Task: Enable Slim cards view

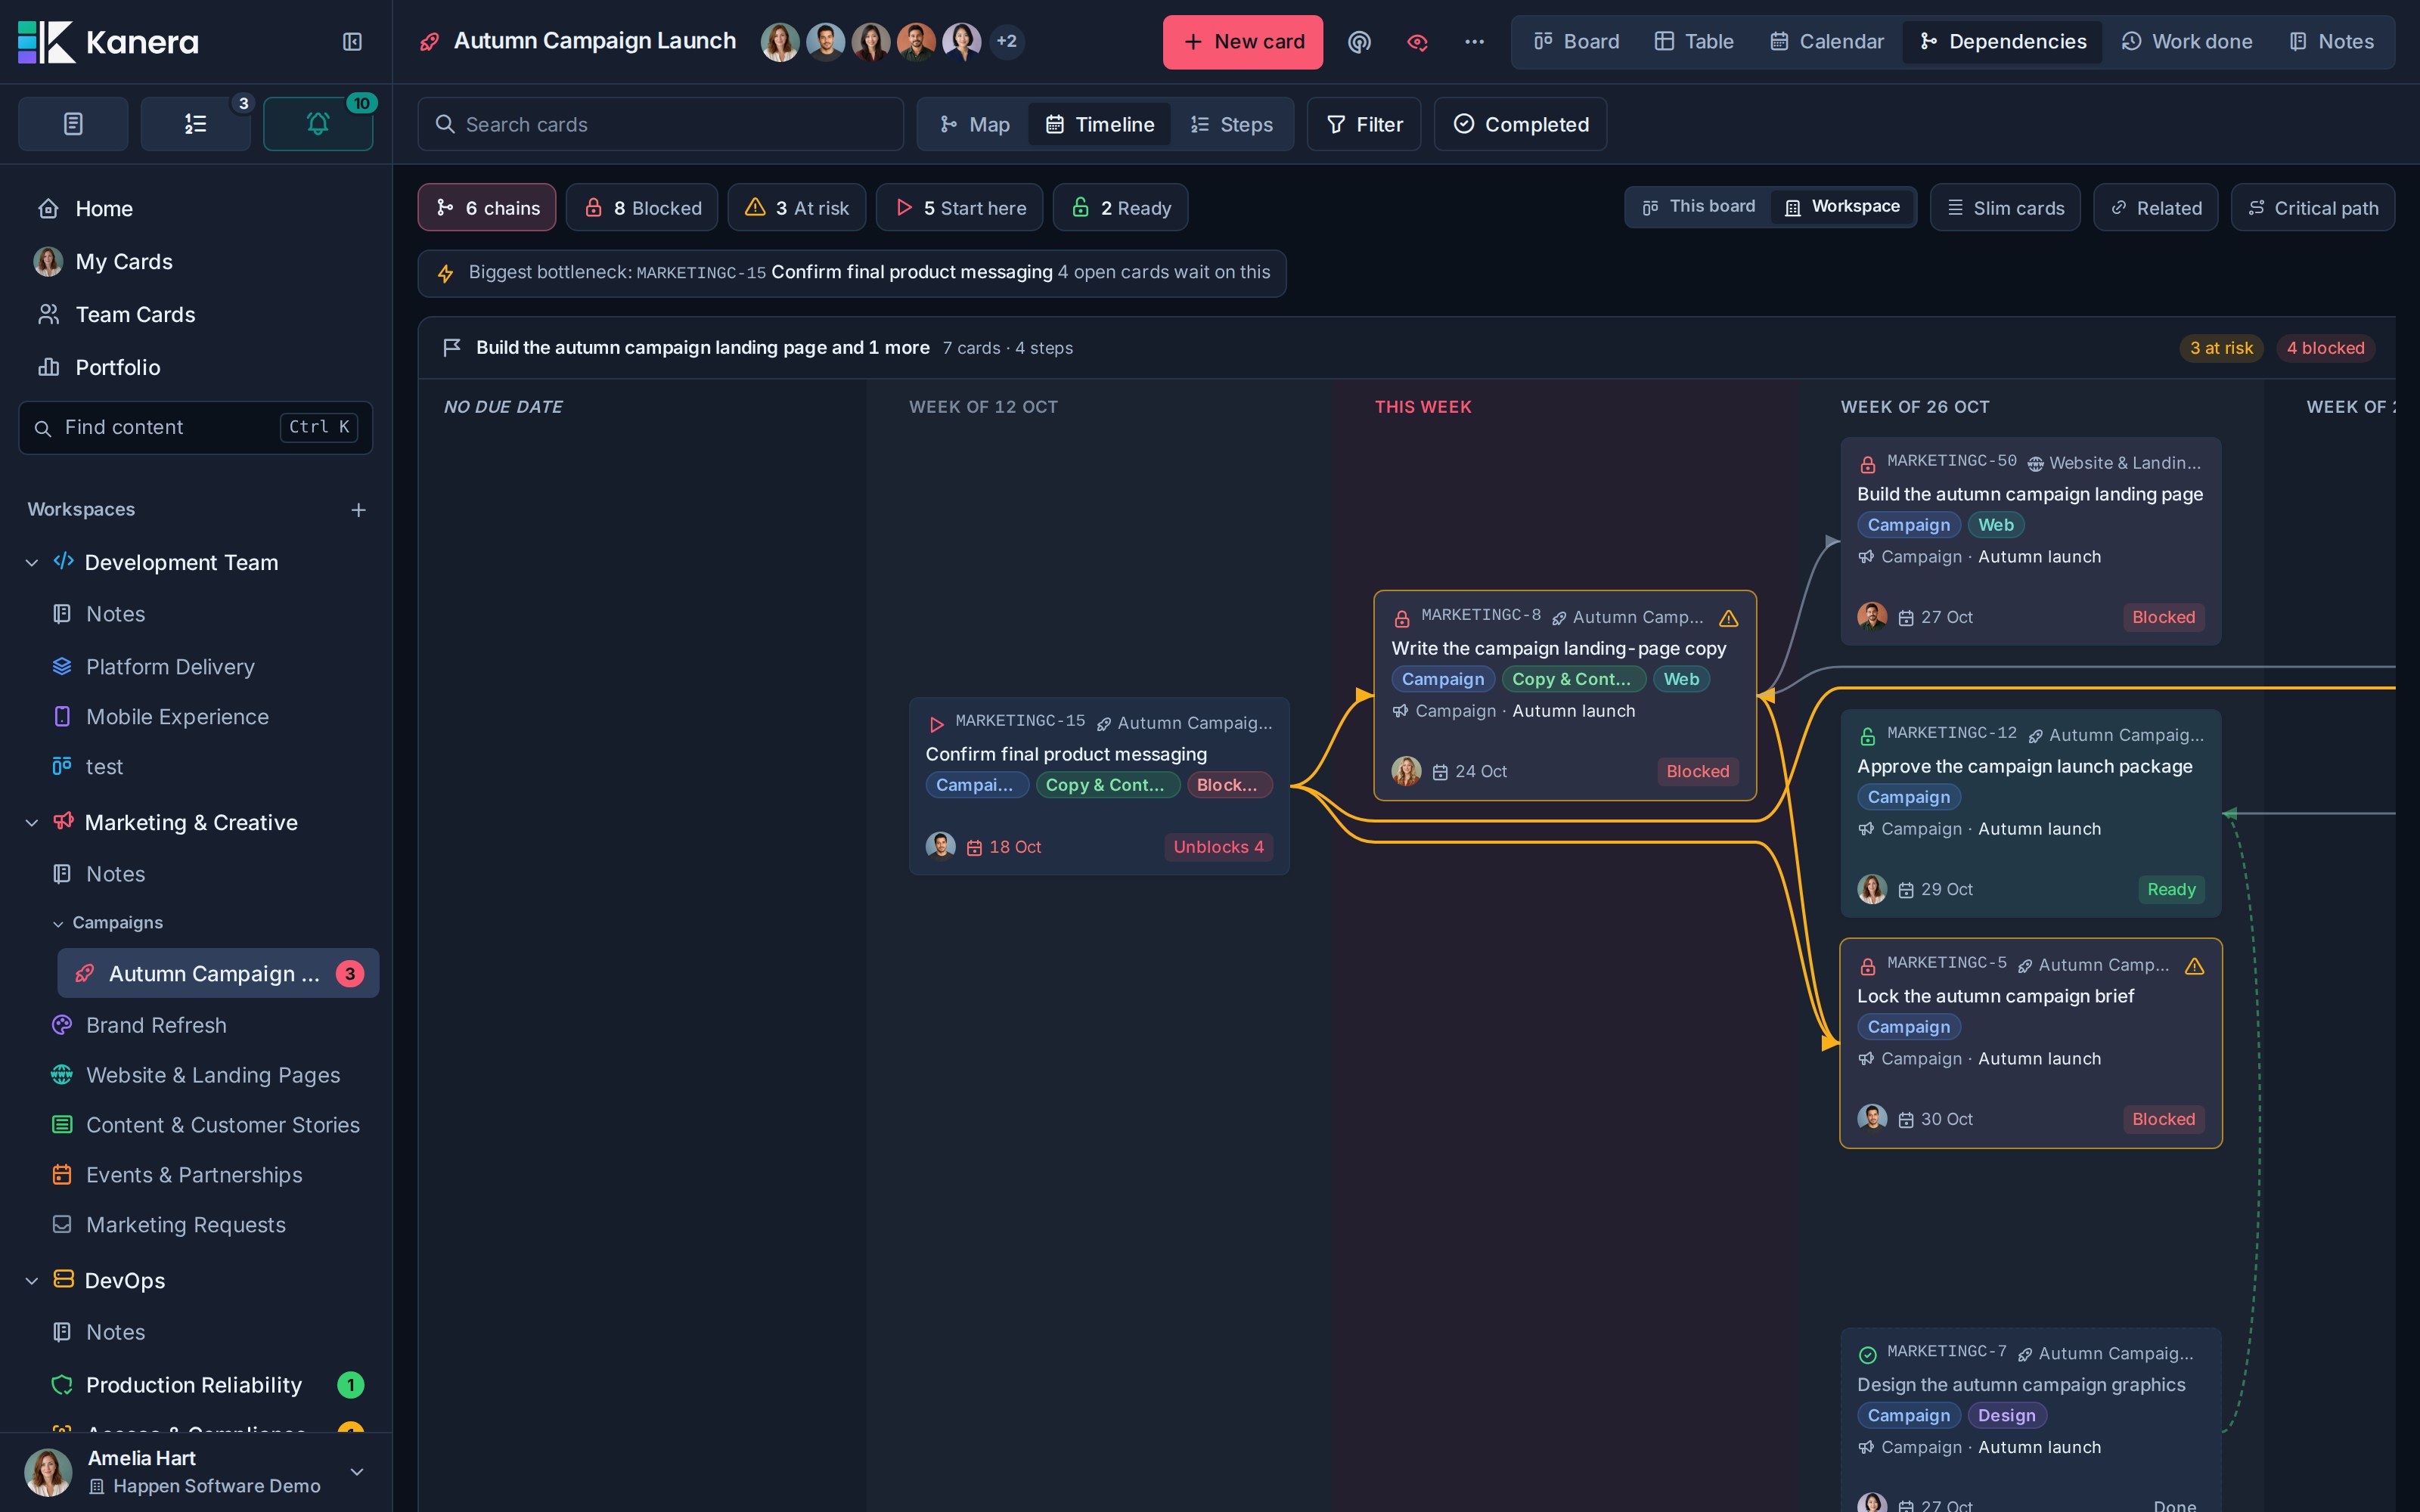Action: 2005,208
